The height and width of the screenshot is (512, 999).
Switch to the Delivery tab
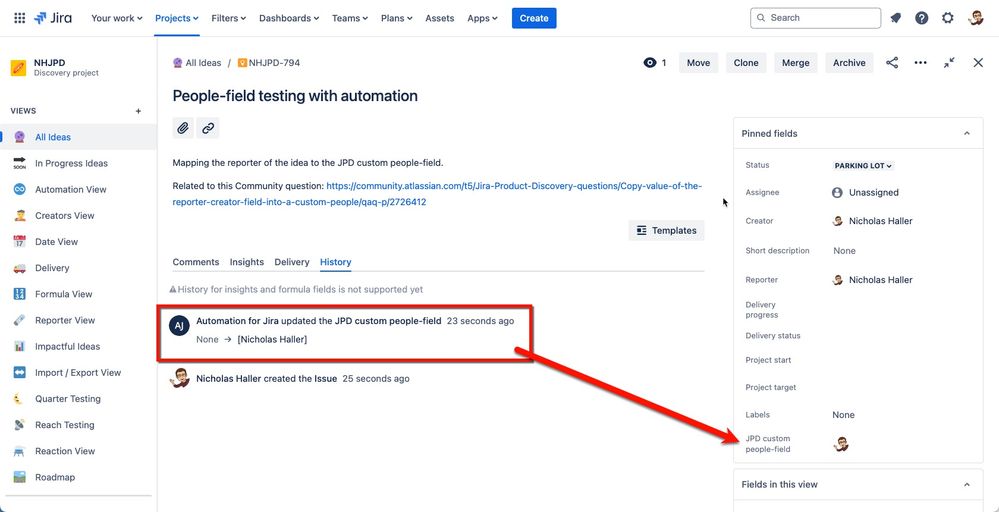(x=292, y=262)
